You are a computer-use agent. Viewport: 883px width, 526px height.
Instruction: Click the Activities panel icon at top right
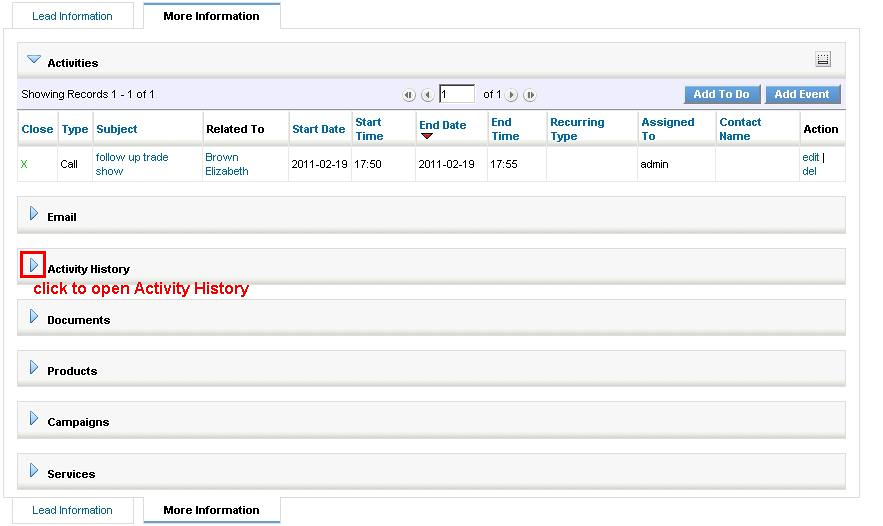tap(823, 59)
